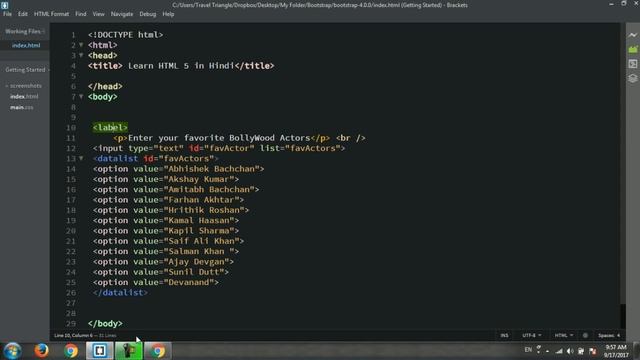
Task: Click the option value Akshay Kumar line
Action: (166, 179)
